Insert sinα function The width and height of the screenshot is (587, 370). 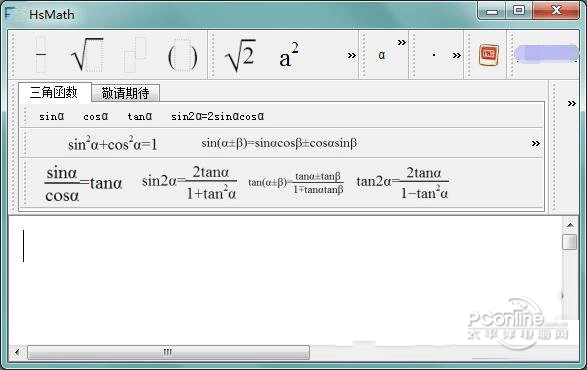pyautogui.click(x=51, y=116)
